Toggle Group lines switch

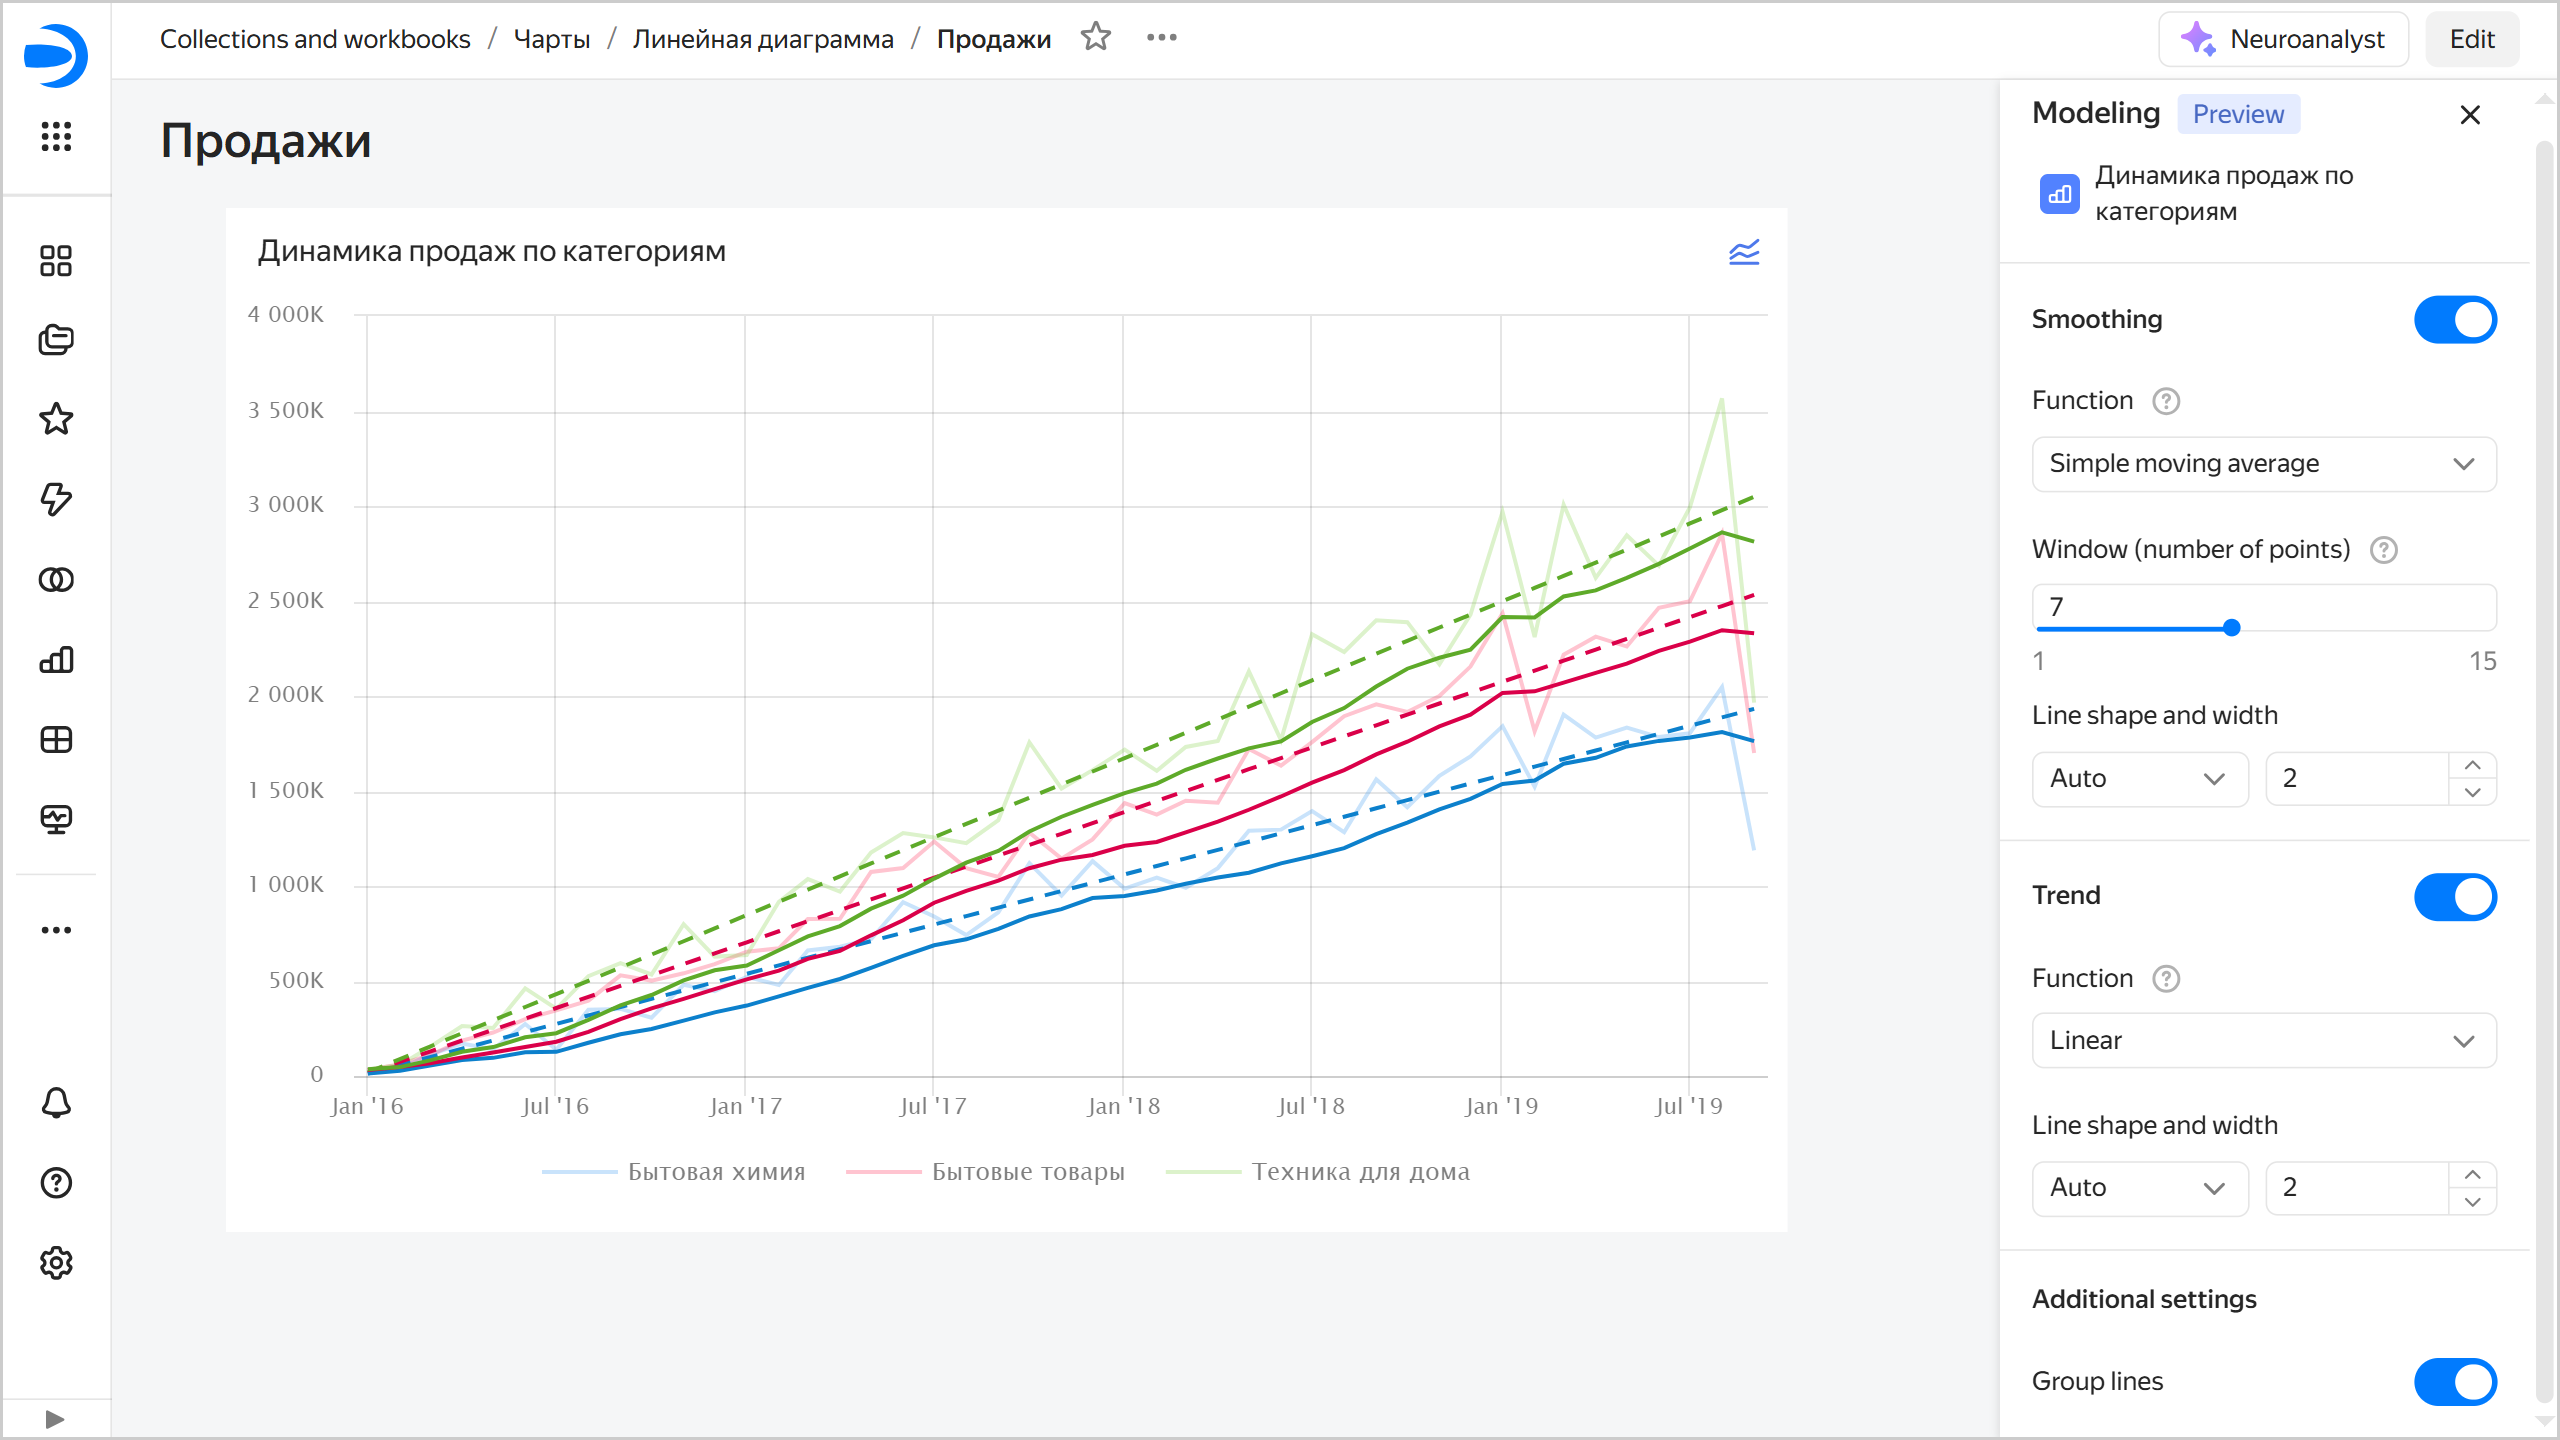pos(2454,1381)
